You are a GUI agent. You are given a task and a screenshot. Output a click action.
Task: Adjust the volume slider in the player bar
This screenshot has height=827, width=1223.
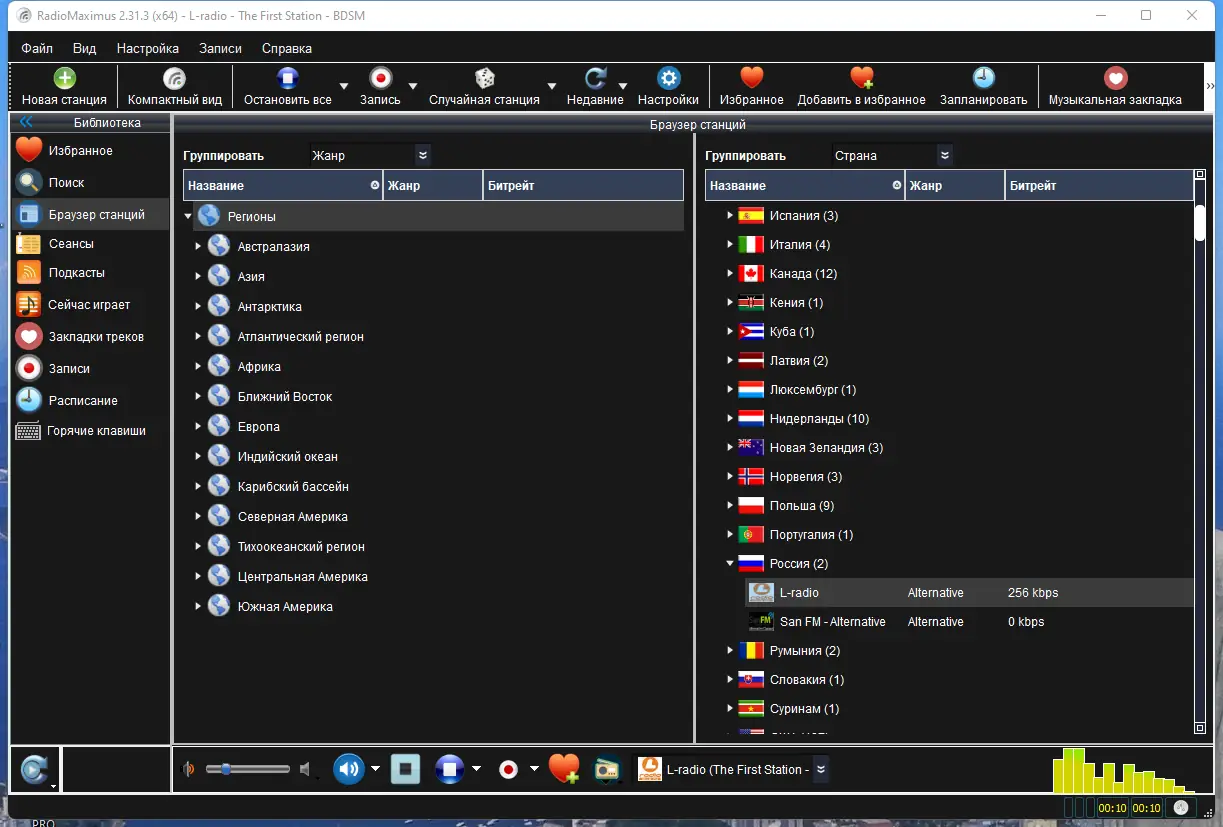(x=247, y=769)
